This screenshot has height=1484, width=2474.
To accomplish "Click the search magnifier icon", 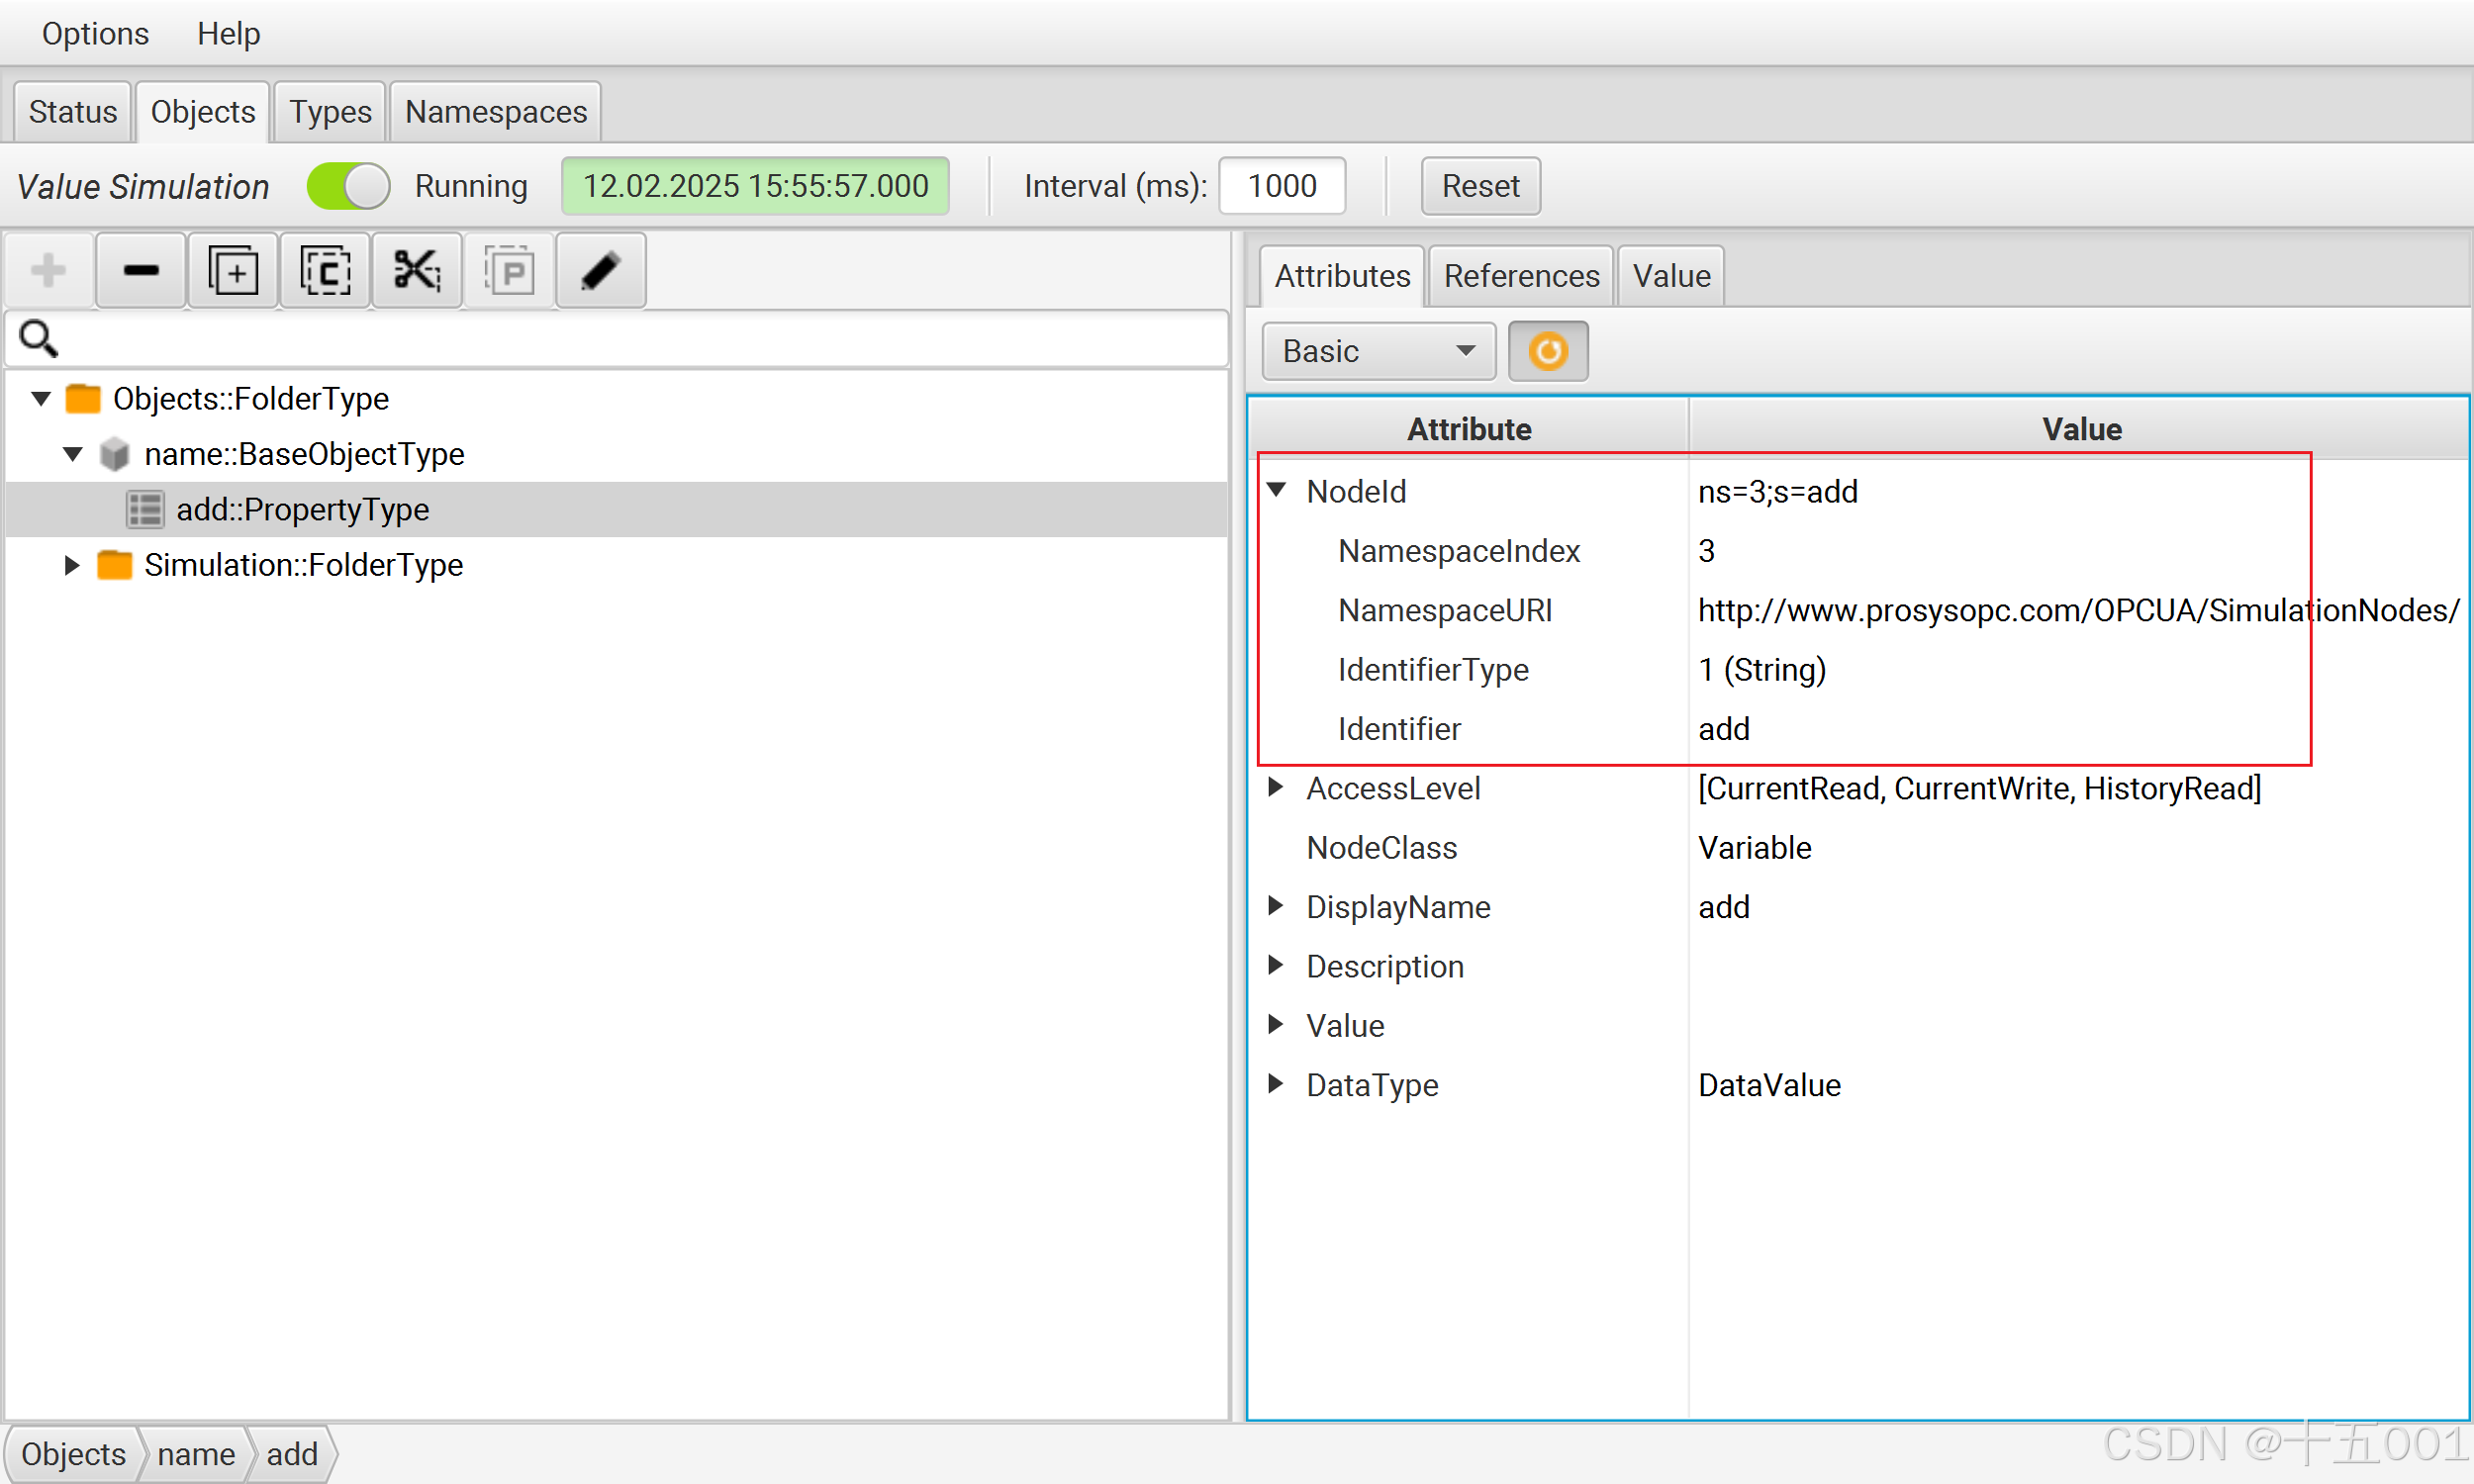I will tap(39, 339).
